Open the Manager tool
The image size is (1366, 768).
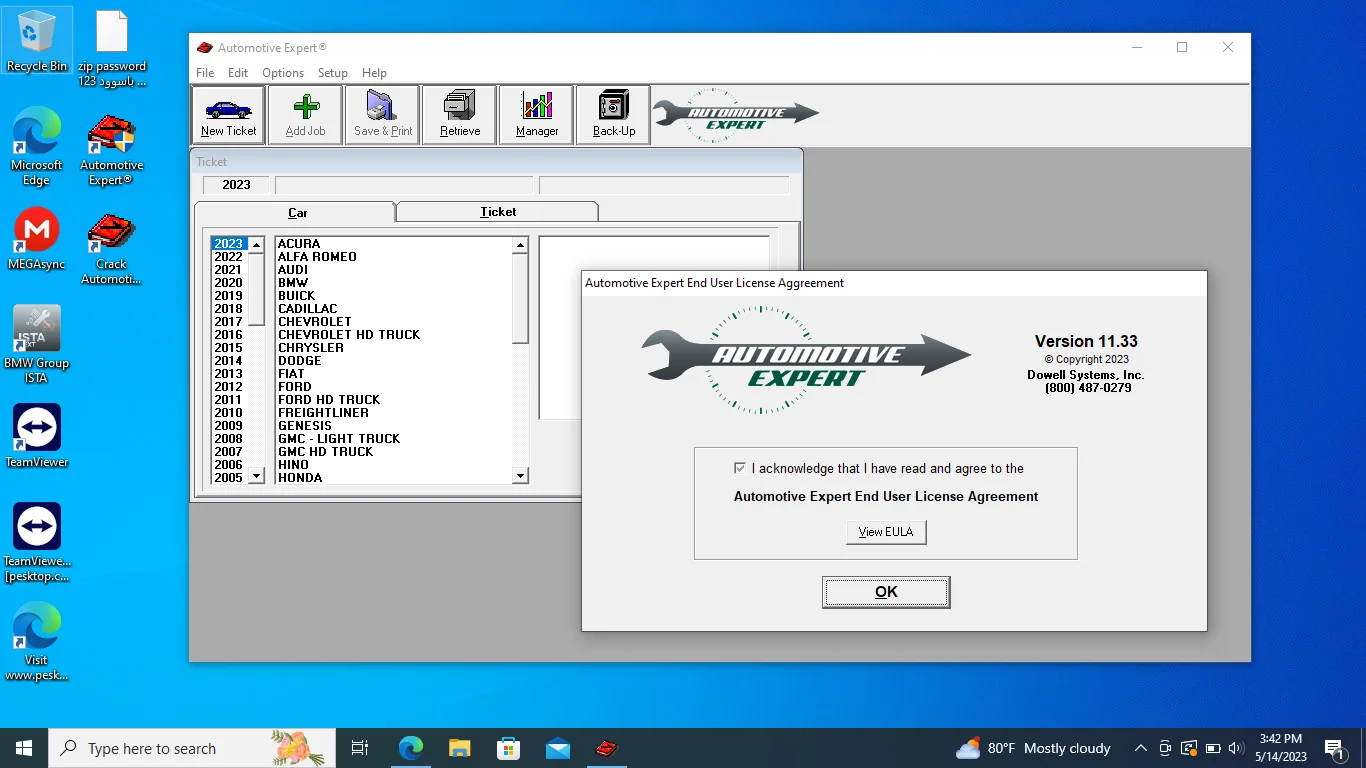point(535,114)
